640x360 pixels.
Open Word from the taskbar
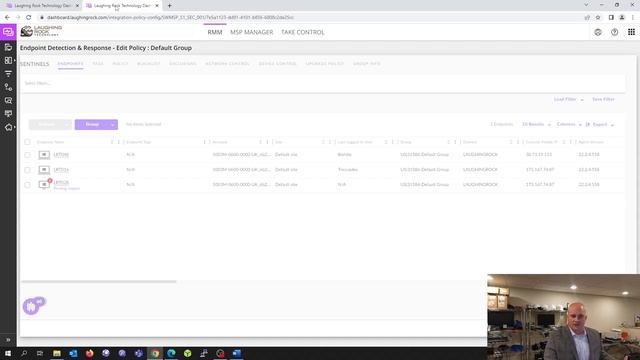237,353
